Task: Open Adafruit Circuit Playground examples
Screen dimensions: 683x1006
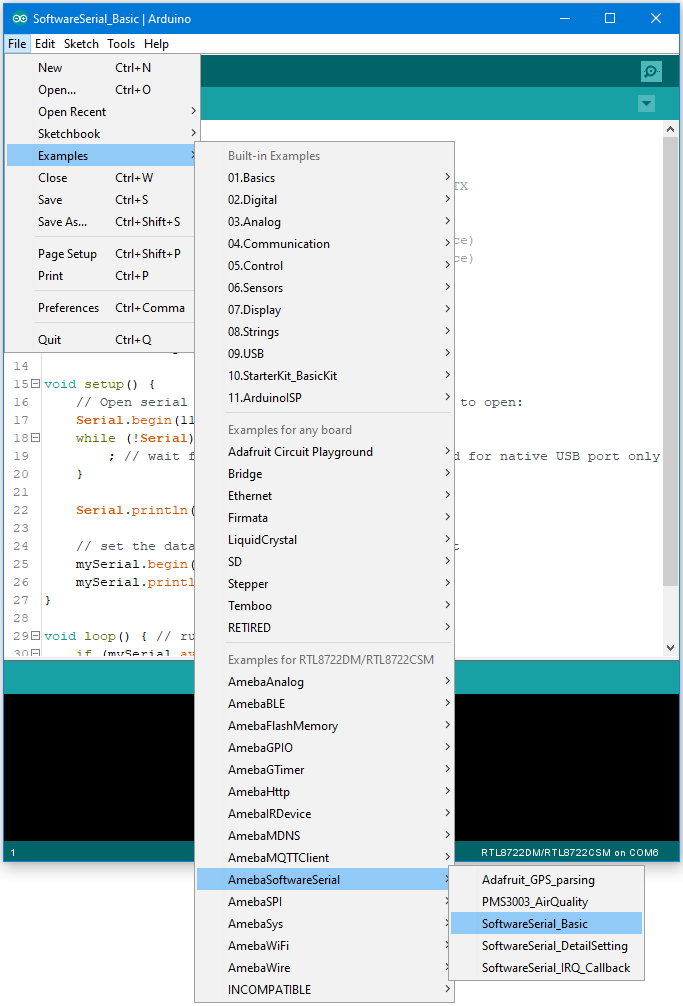Action: 325,452
